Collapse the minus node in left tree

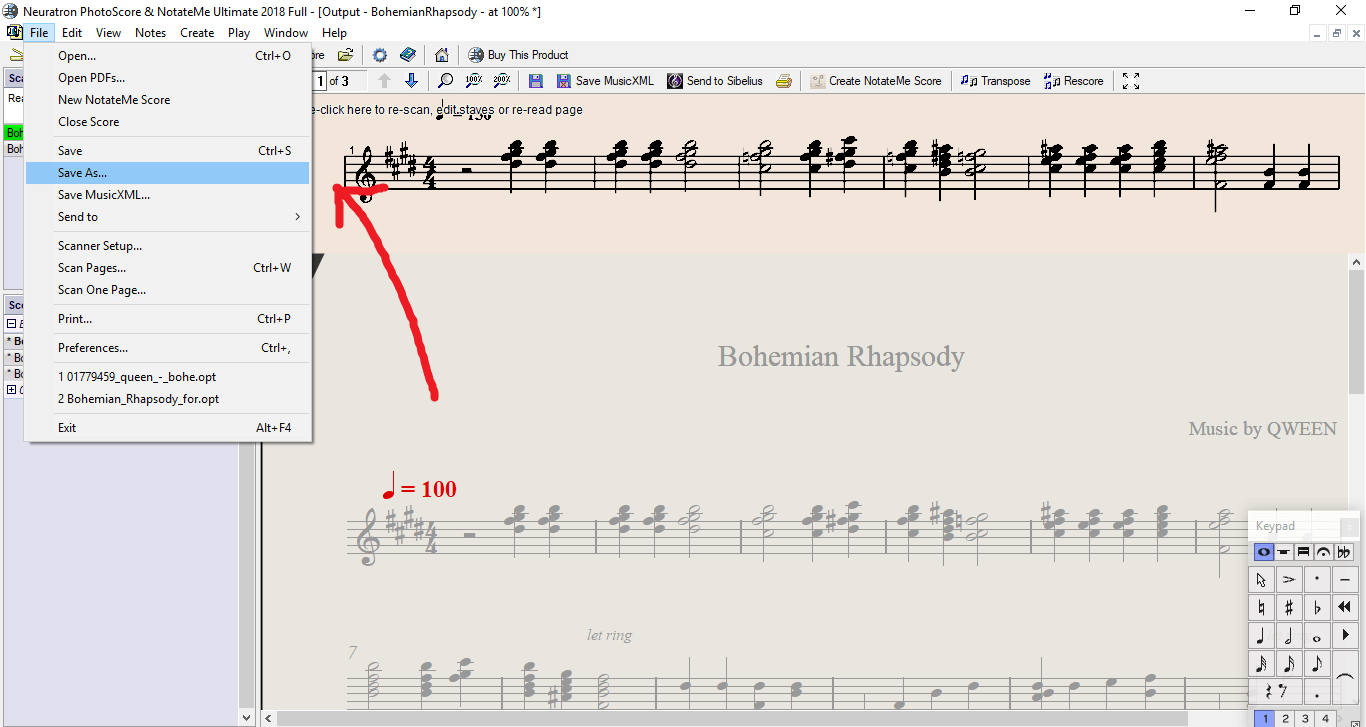(x=12, y=324)
